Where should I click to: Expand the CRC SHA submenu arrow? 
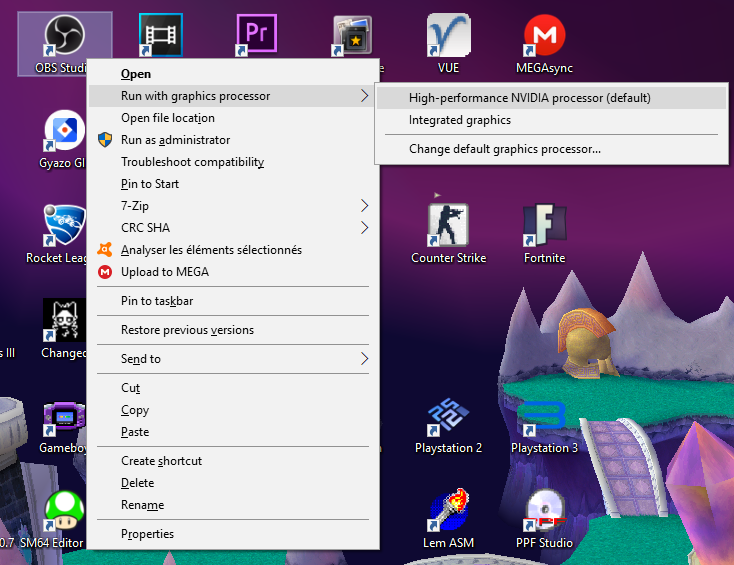[365, 227]
